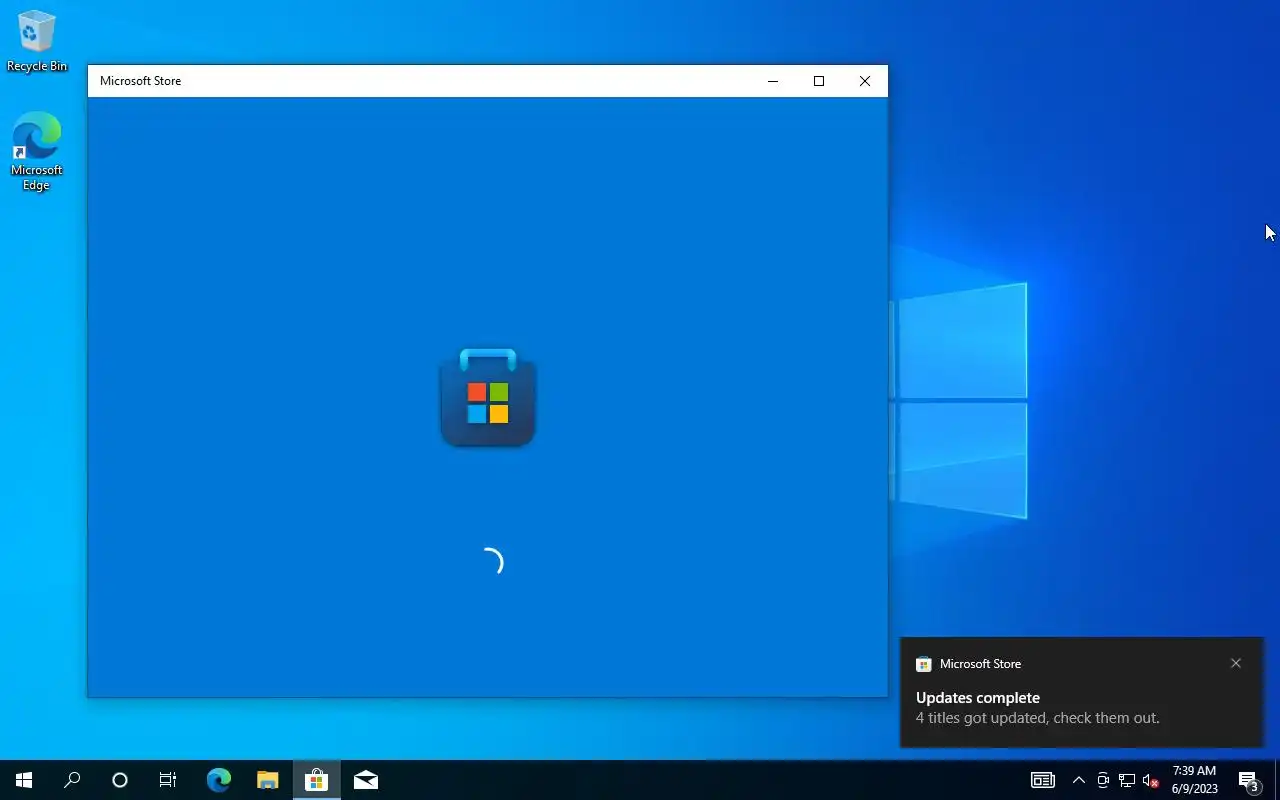Screen dimensions: 1280x800
Task: Open News and interests widget icon
Action: pos(1043,780)
